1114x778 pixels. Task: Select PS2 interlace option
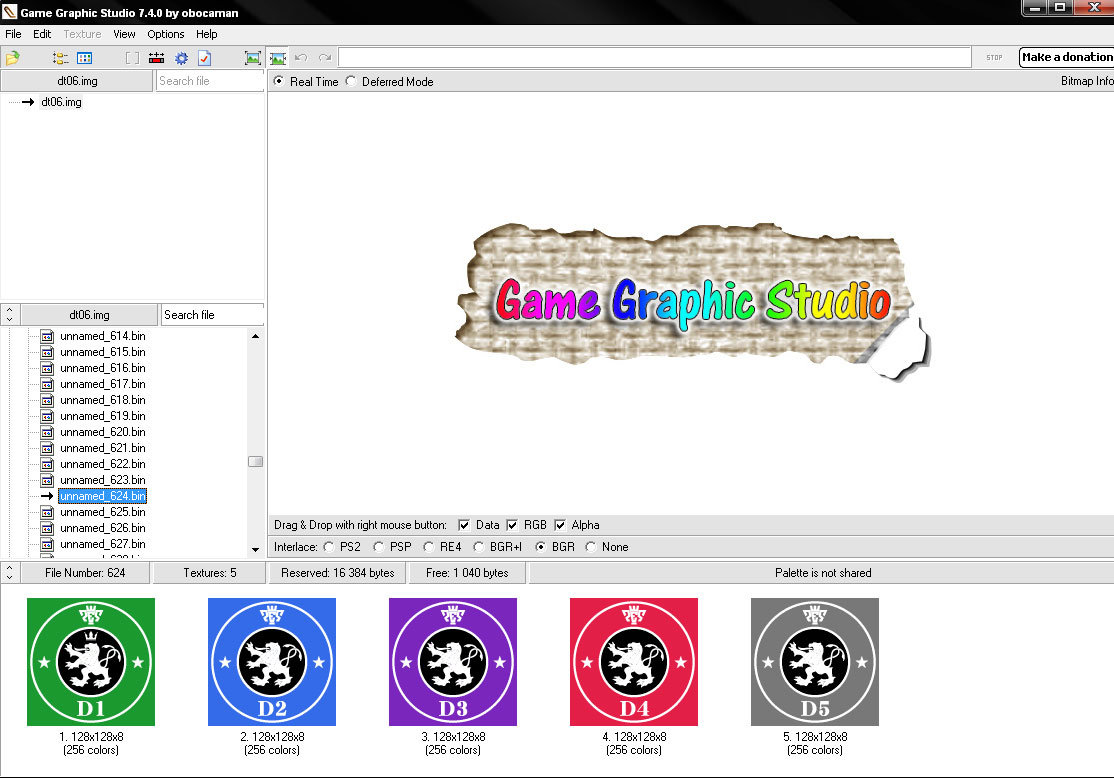[x=328, y=547]
